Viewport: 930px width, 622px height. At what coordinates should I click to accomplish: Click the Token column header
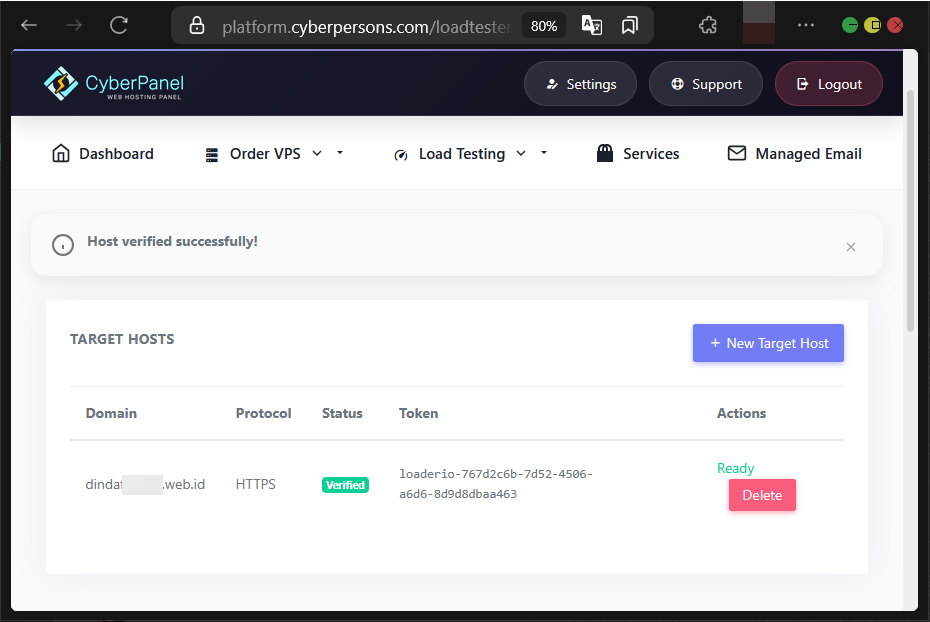pos(418,413)
